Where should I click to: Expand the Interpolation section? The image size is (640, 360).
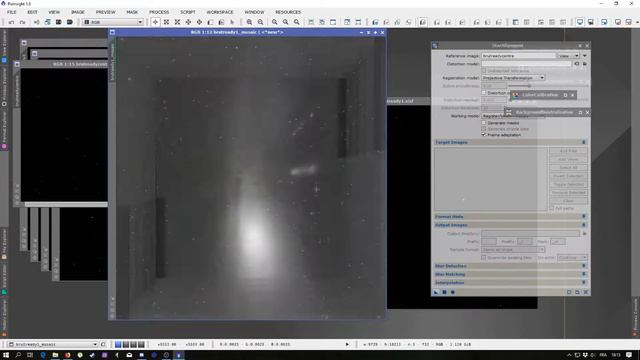[x=583, y=282]
